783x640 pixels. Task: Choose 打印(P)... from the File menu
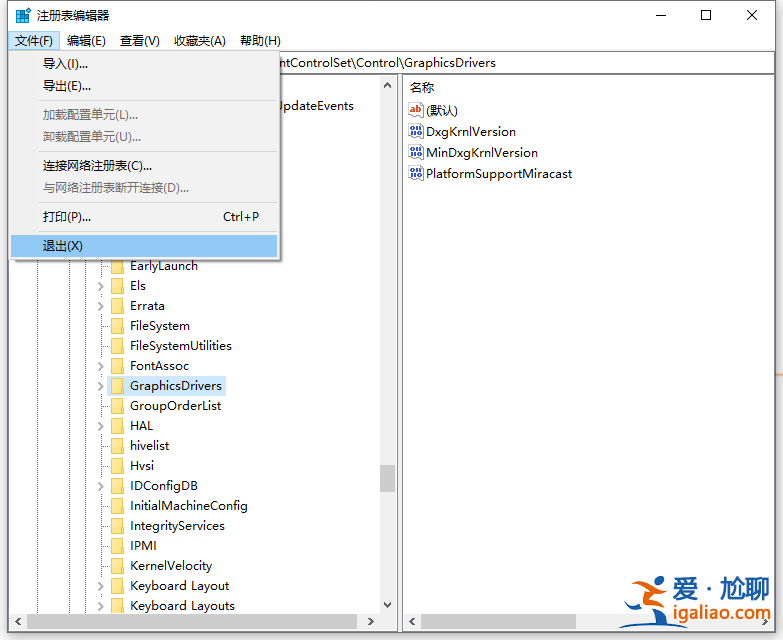coord(144,217)
